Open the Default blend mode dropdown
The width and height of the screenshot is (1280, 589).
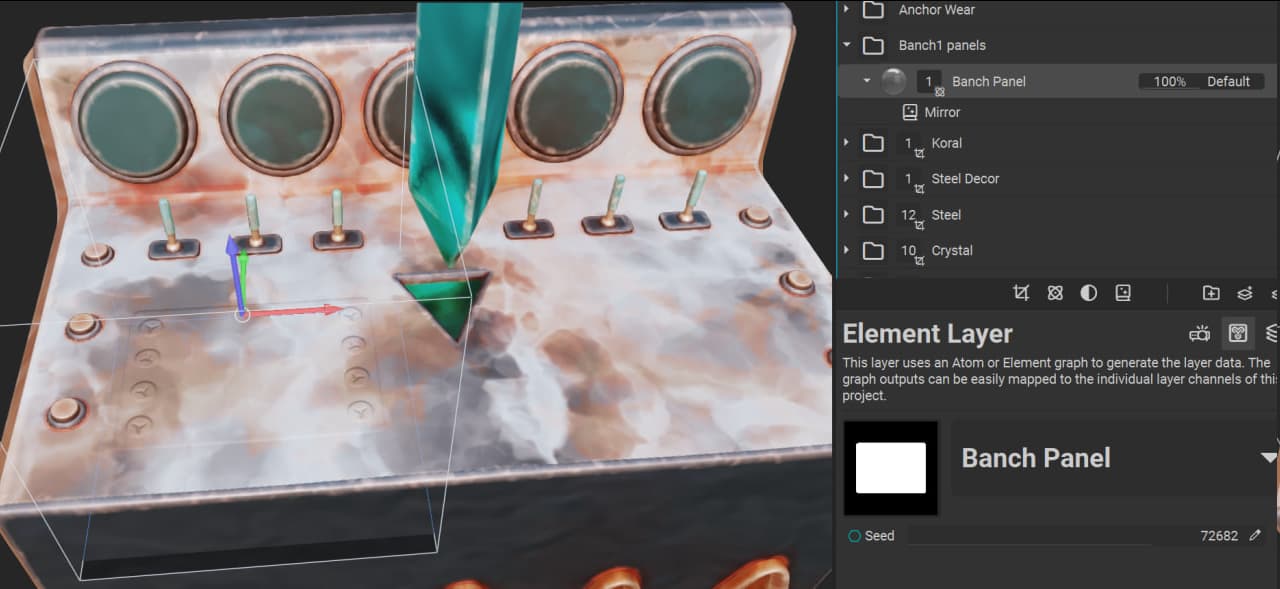coord(1228,81)
